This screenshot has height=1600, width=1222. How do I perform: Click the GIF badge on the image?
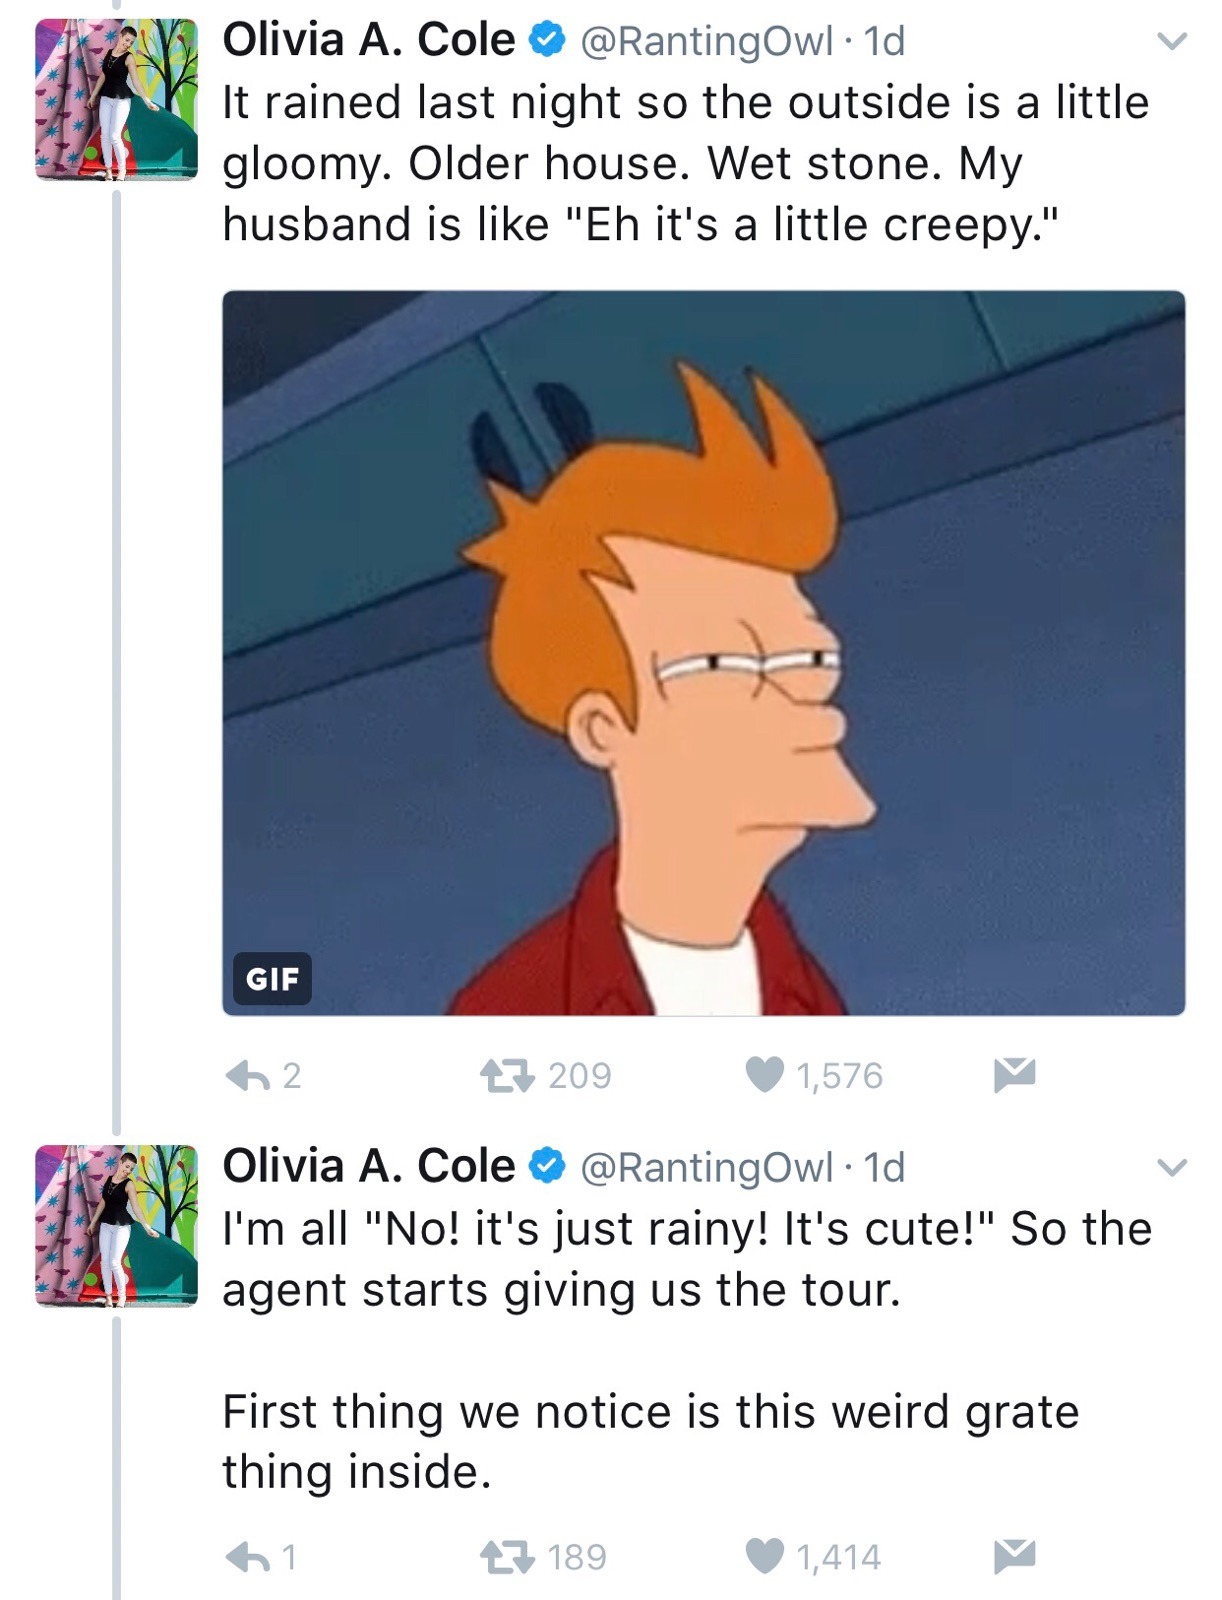[272, 979]
